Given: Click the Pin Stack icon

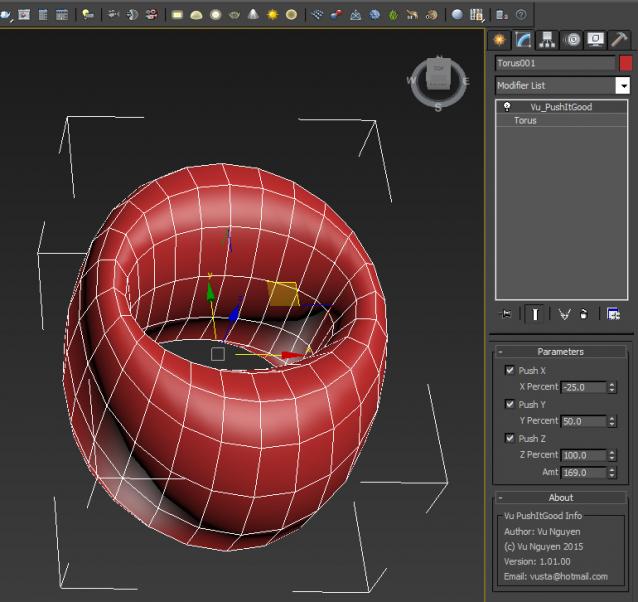Looking at the screenshot, I should (506, 314).
